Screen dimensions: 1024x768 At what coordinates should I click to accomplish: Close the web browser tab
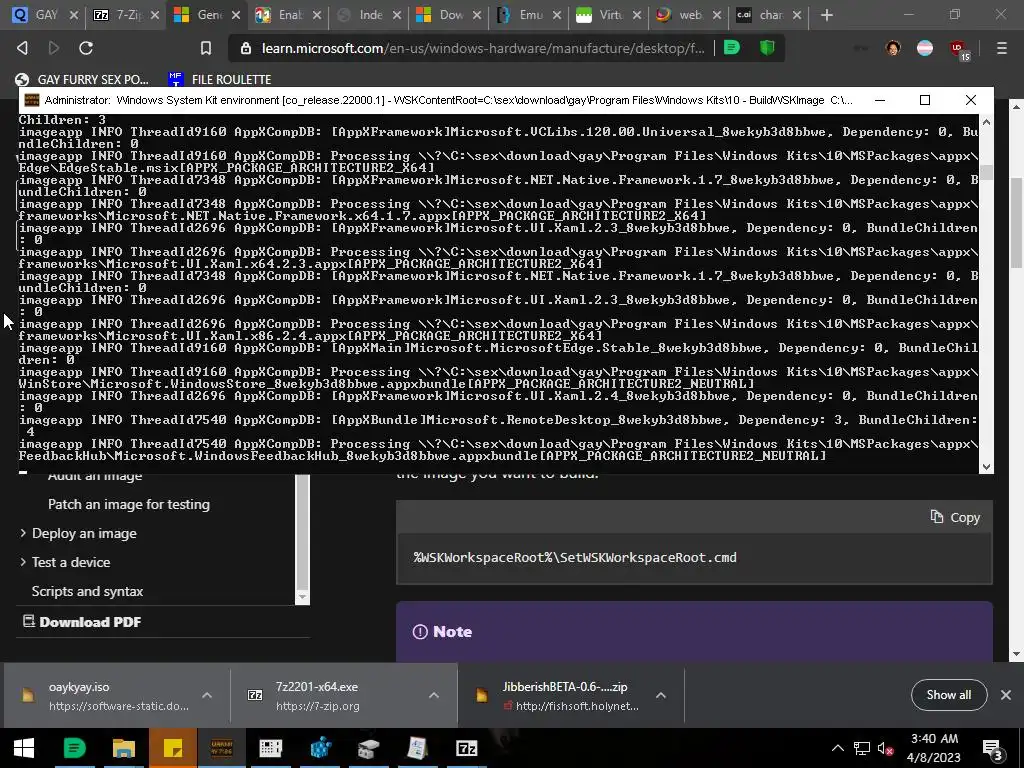[716, 15]
